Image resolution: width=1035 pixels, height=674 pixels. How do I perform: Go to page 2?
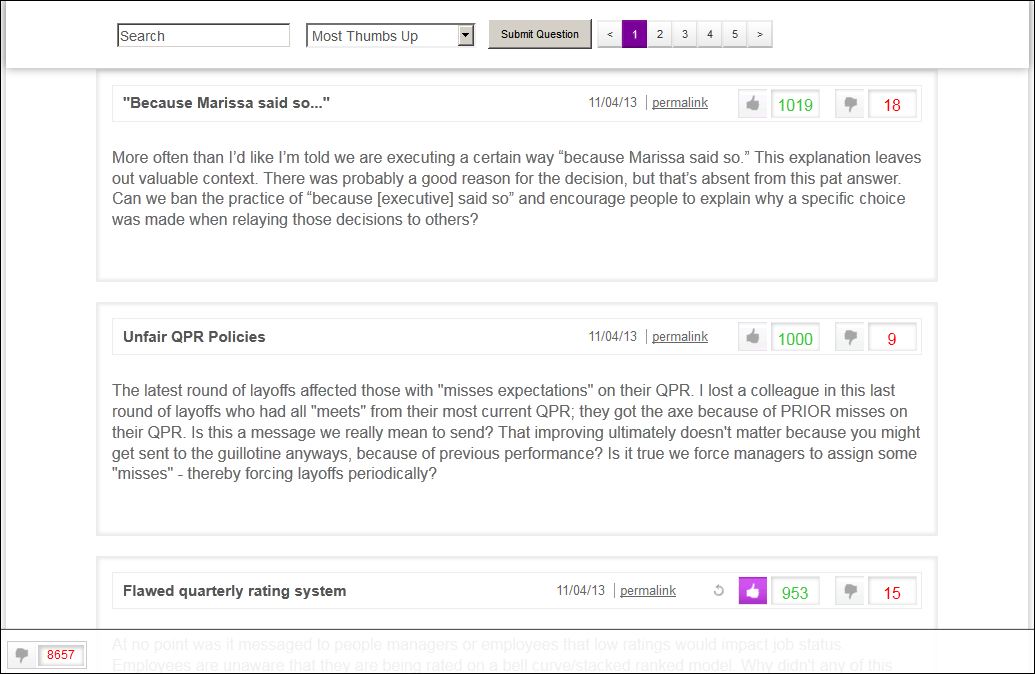point(659,34)
